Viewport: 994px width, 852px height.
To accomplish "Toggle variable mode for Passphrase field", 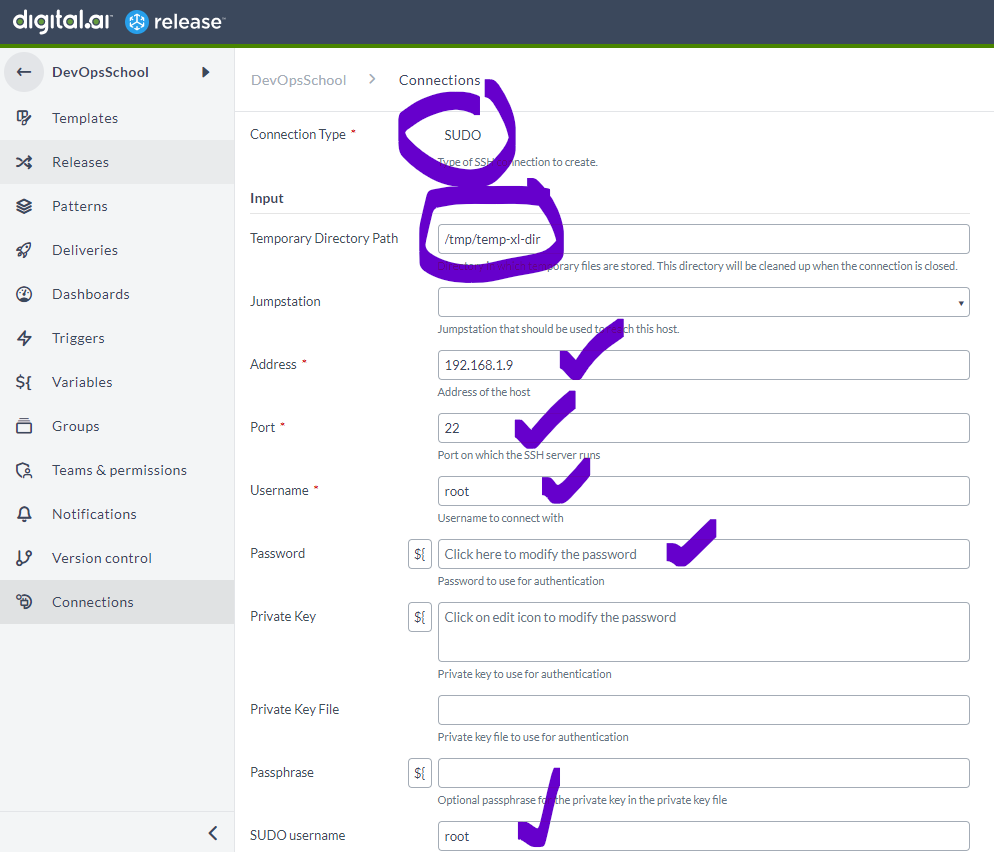I will 420,773.
